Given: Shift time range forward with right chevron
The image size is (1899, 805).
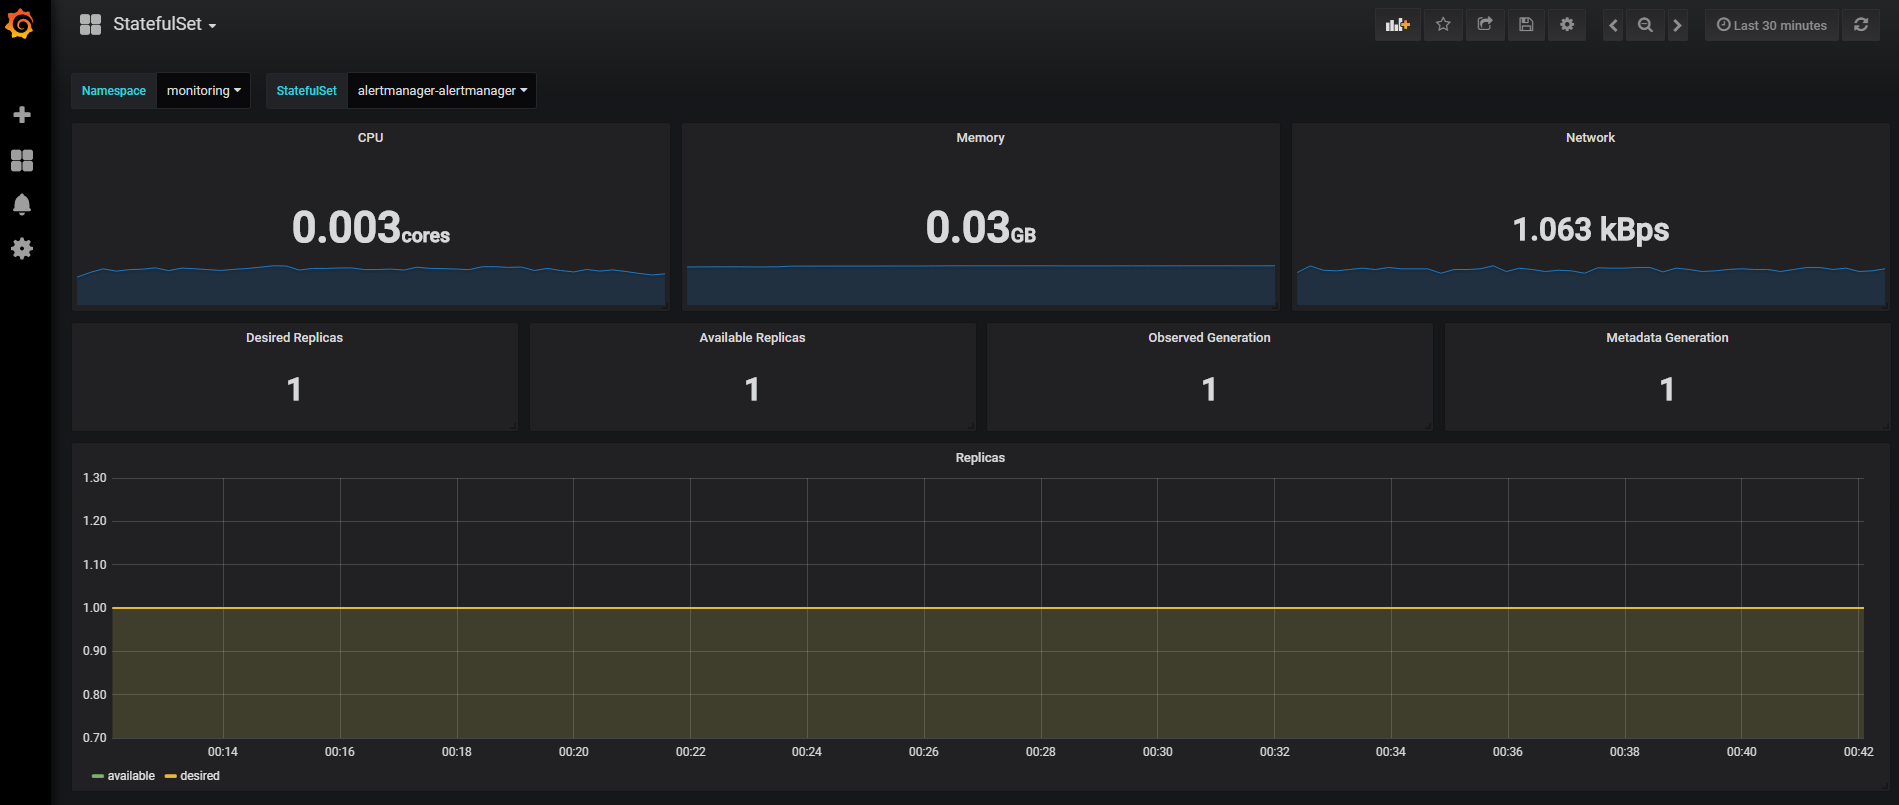Looking at the screenshot, I should click(x=1678, y=25).
